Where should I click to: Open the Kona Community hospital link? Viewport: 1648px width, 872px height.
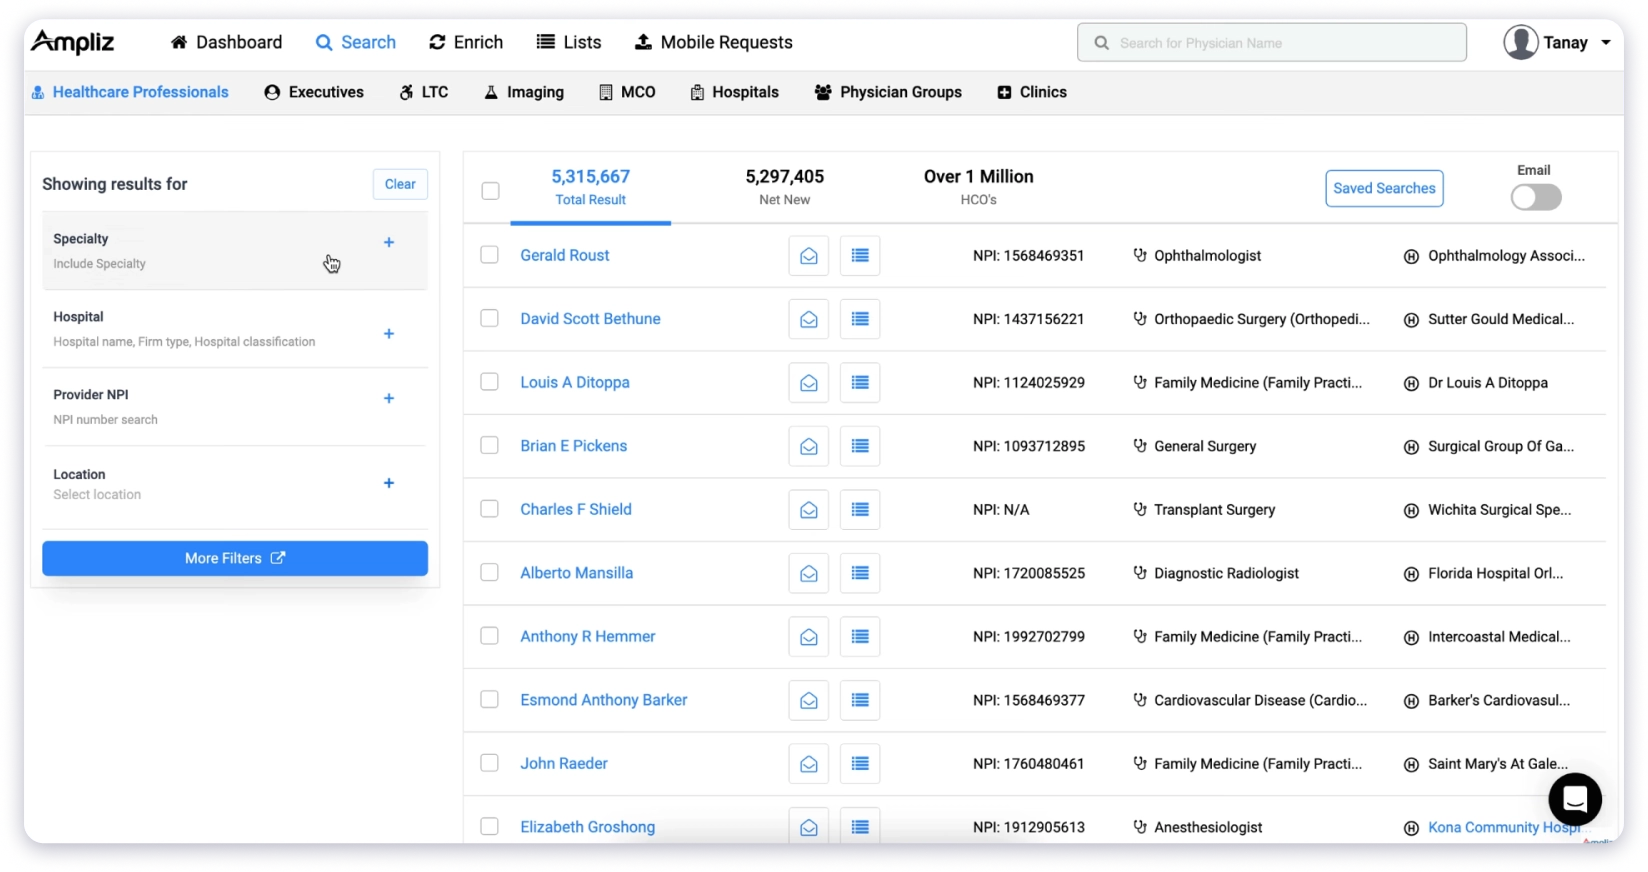click(x=1504, y=827)
